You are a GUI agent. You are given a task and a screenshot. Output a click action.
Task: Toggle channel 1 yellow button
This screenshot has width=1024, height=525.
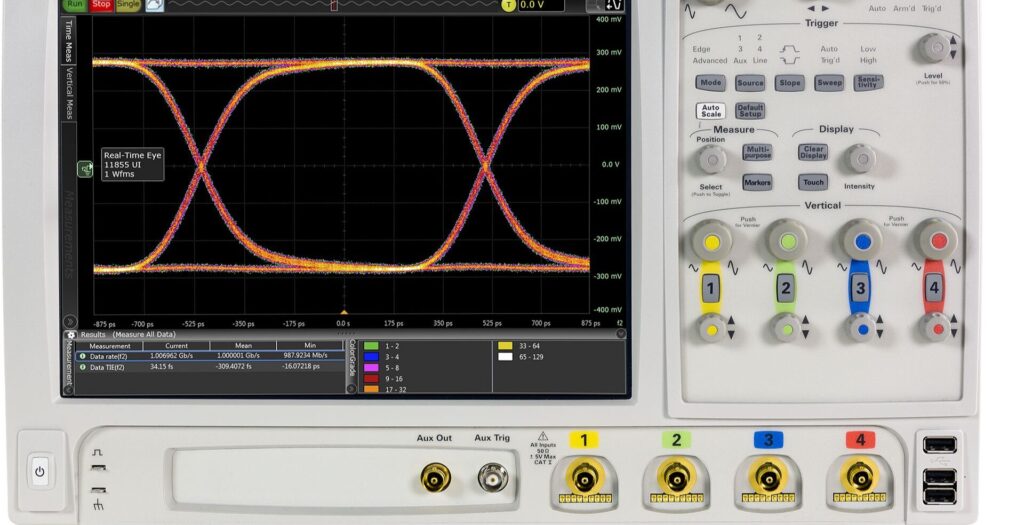pos(711,288)
